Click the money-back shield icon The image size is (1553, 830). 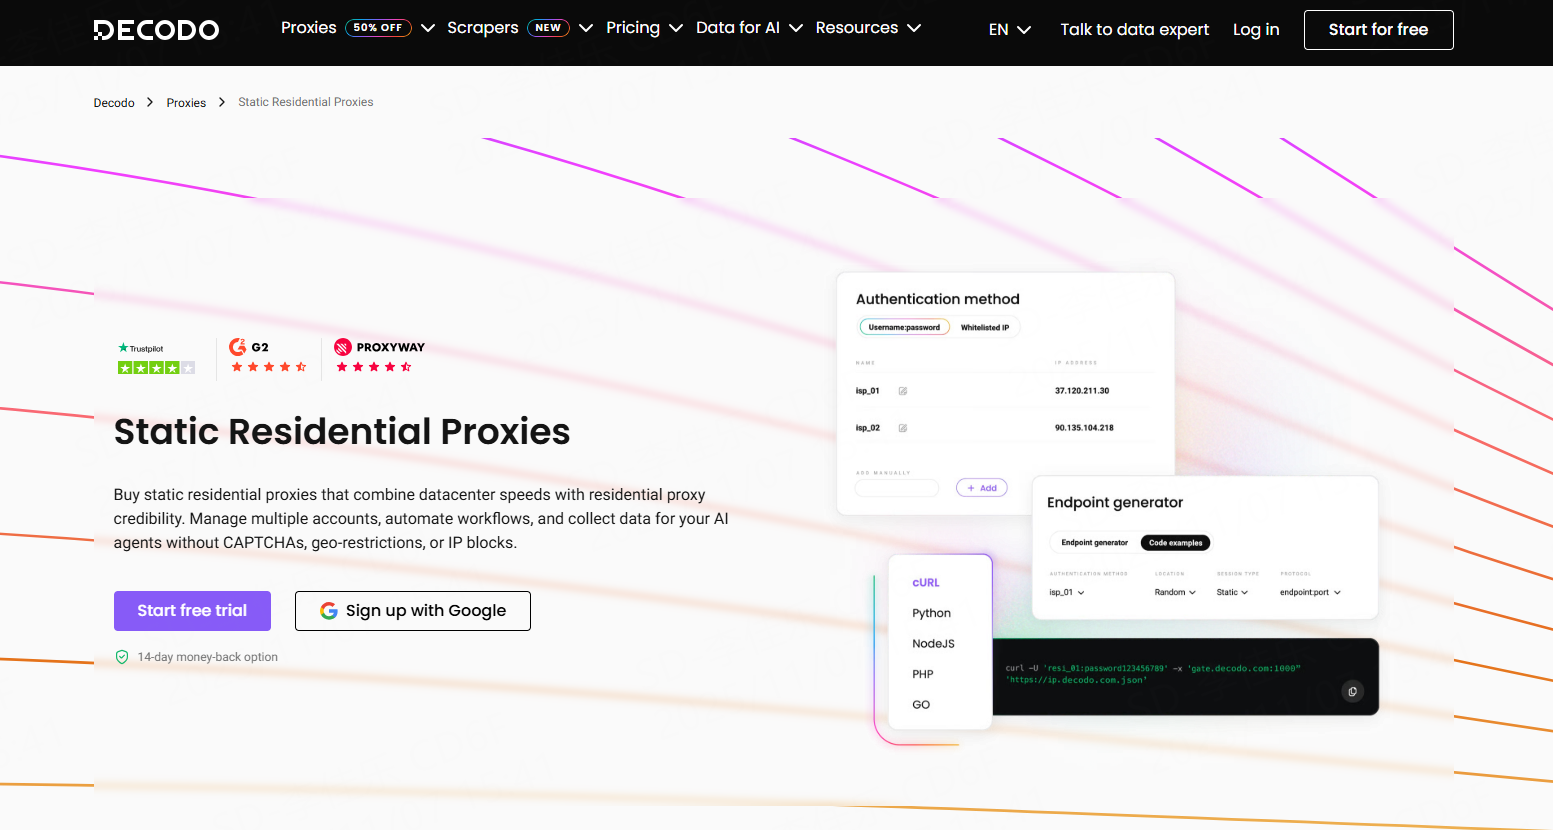pyautogui.click(x=122, y=657)
